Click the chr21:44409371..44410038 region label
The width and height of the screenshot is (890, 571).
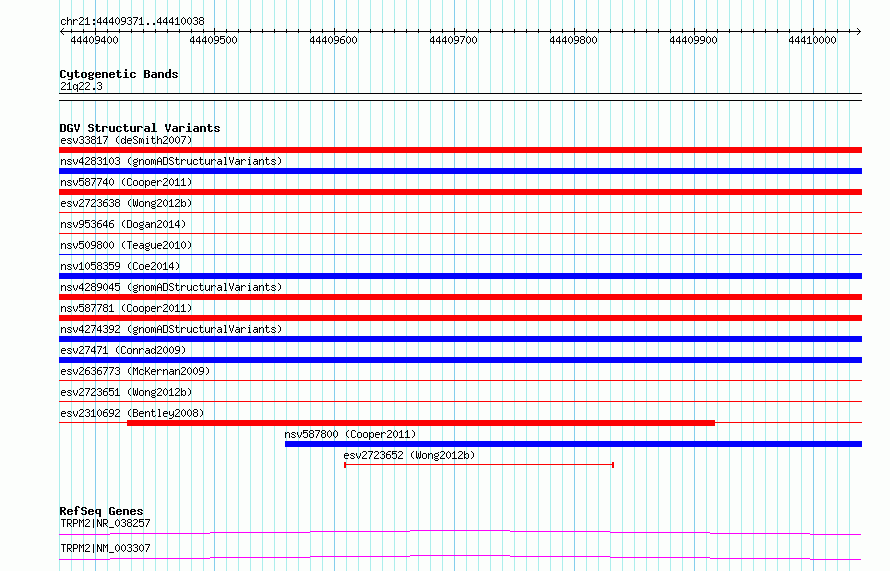pos(132,21)
